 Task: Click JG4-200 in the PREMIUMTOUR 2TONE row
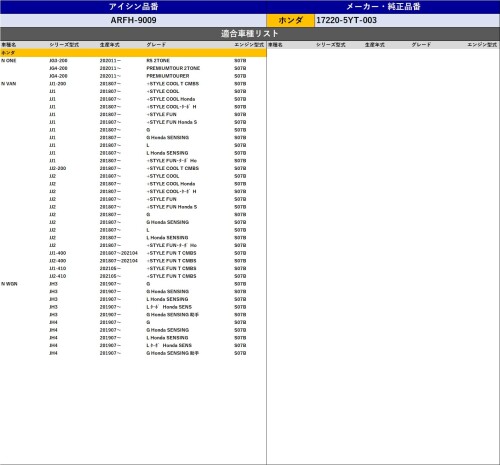click(58, 68)
